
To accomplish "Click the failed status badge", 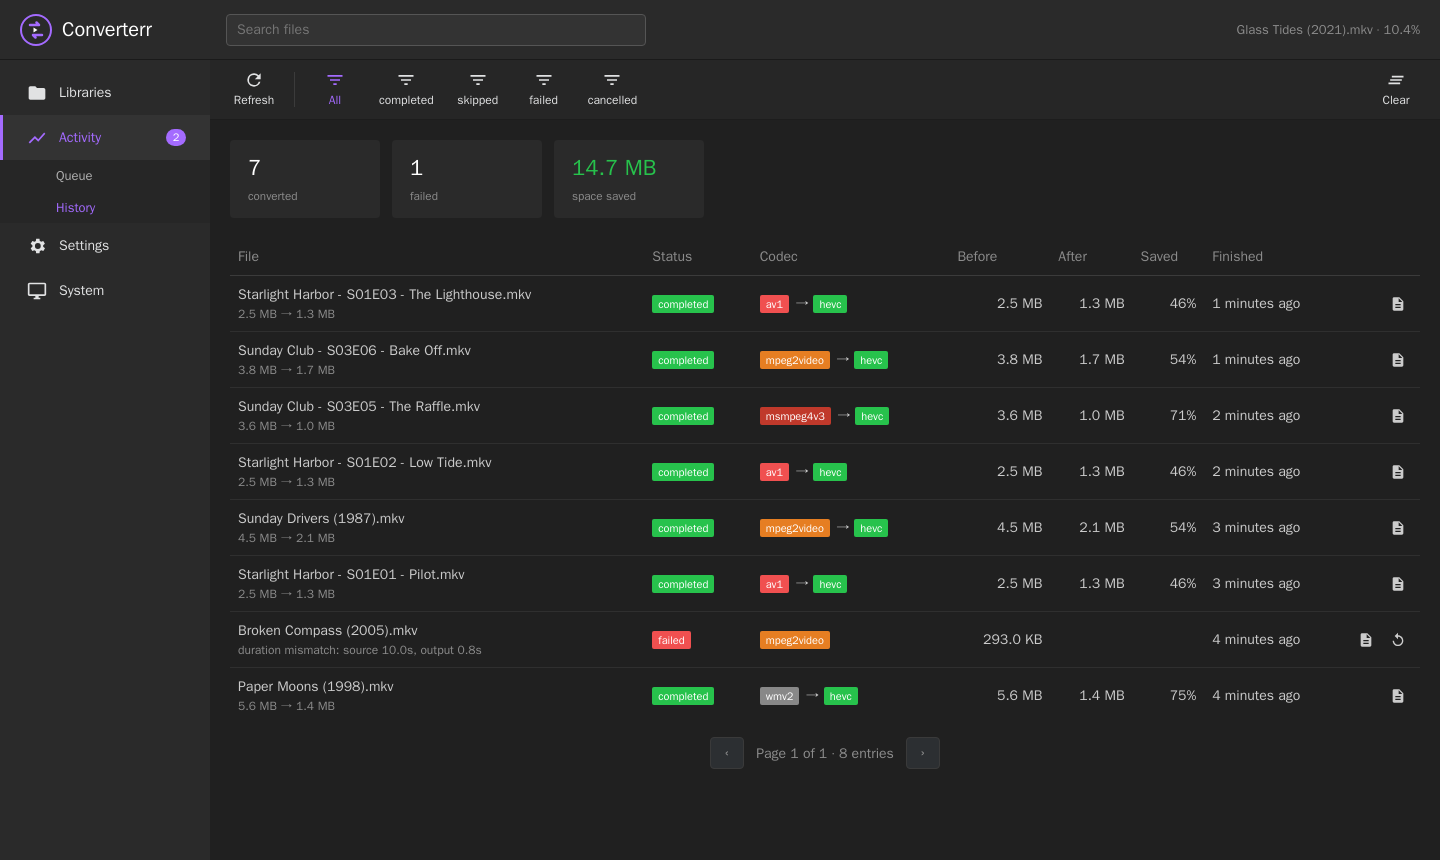I will pos(672,640).
